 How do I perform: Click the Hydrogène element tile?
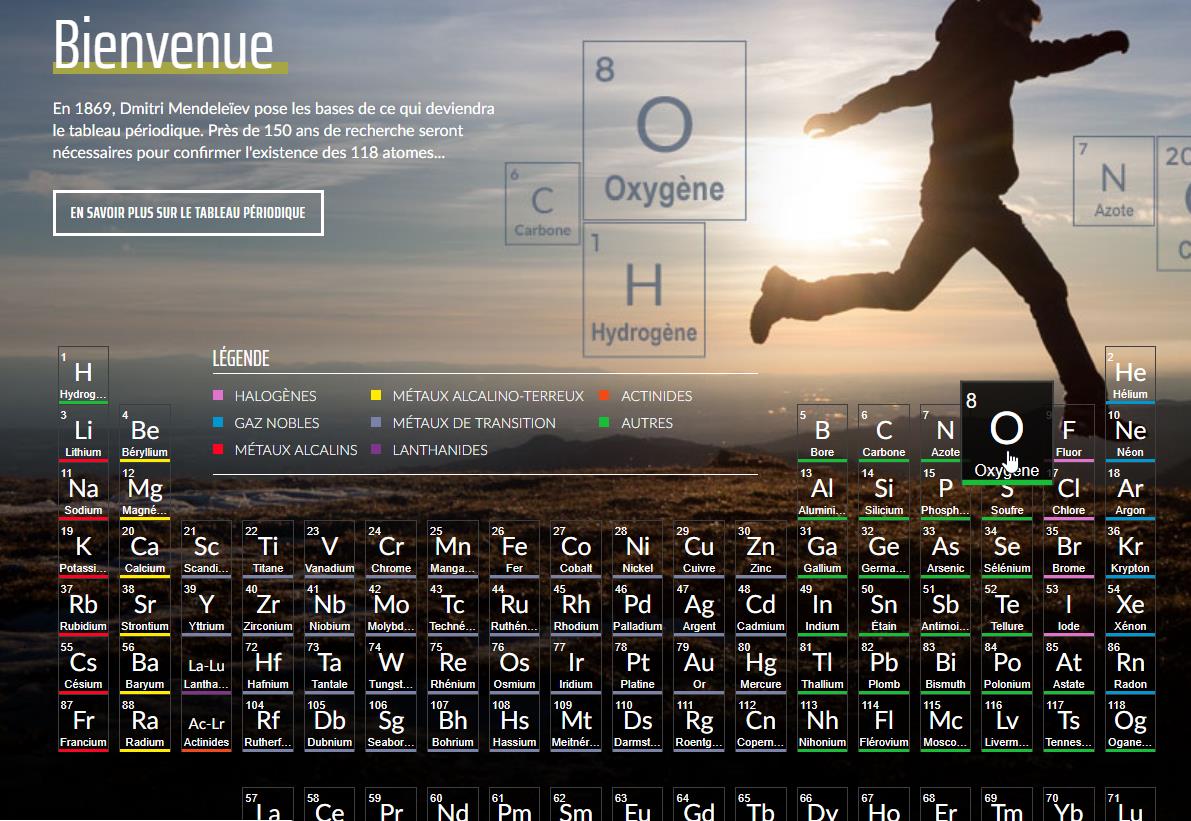pyautogui.click(x=83, y=375)
